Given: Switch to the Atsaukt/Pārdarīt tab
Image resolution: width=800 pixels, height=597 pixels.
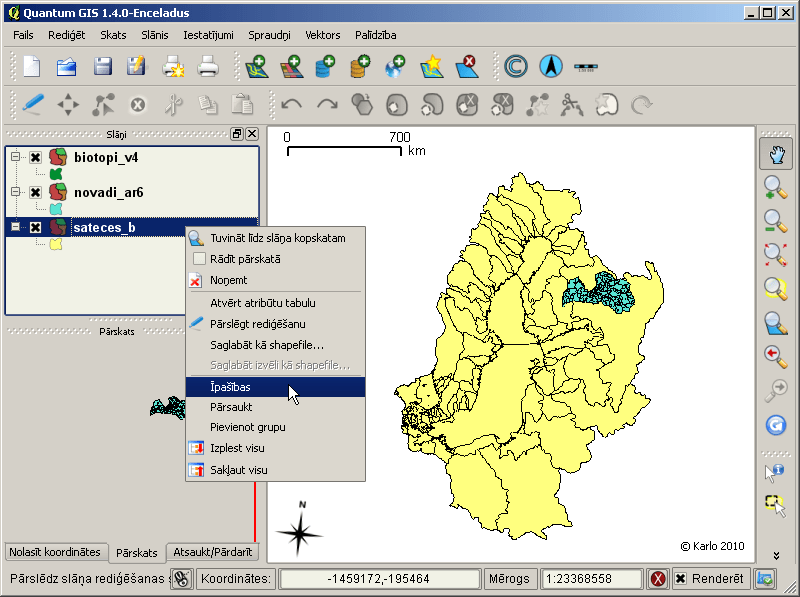Looking at the screenshot, I should tap(212, 552).
